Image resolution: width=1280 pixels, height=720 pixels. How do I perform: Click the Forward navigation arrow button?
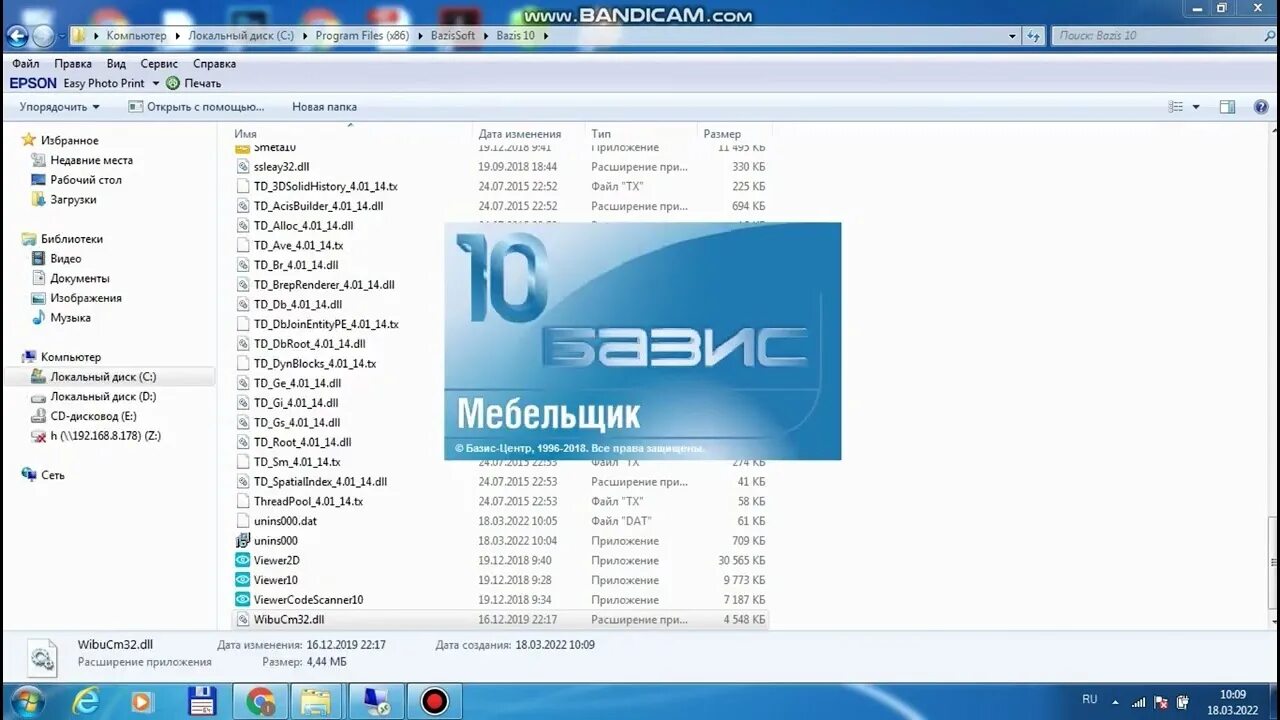[x=43, y=36]
